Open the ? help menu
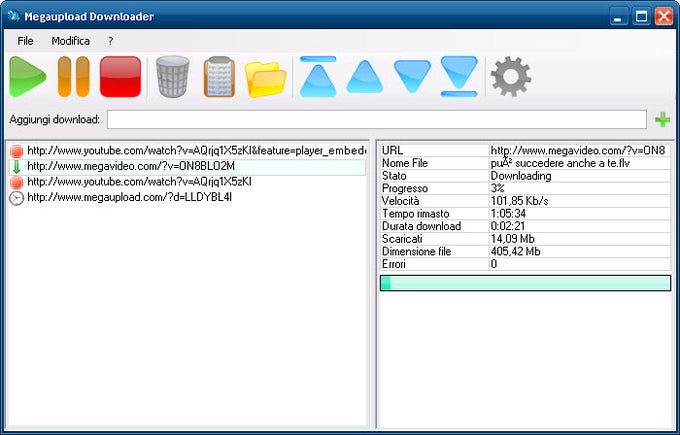This screenshot has width=680, height=435. (111, 41)
